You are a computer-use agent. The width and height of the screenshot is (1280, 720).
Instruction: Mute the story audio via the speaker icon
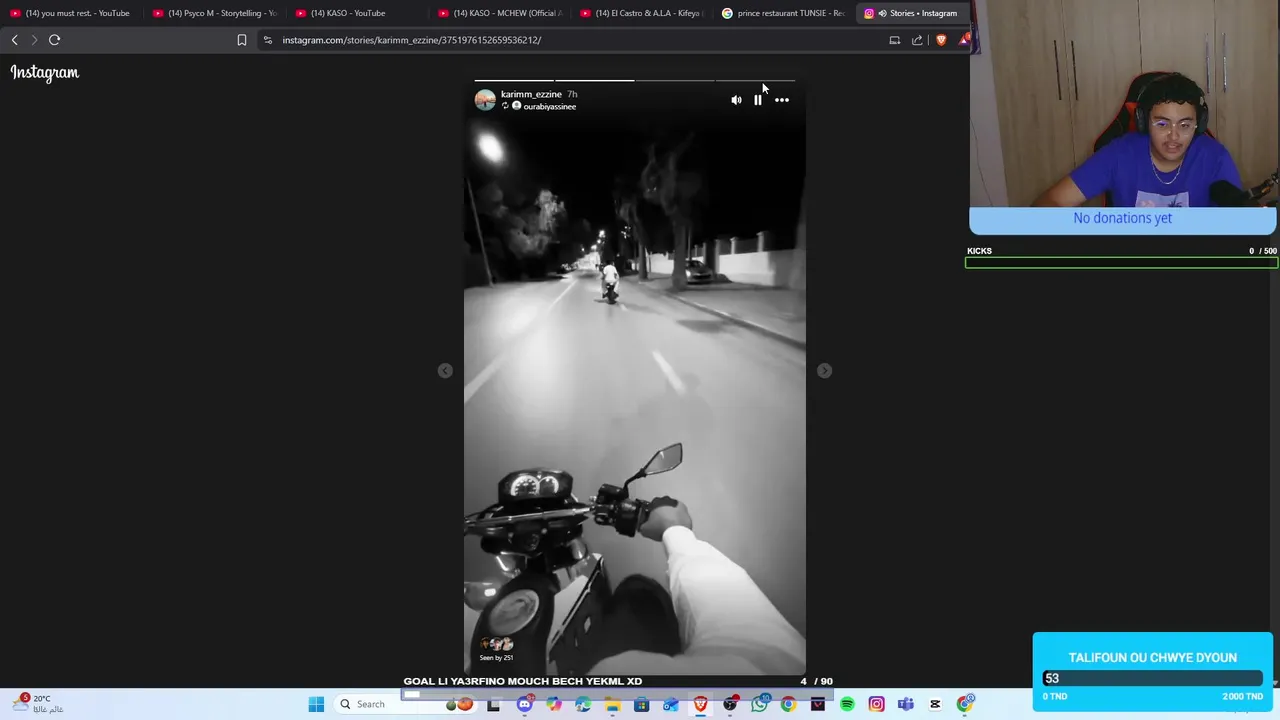(736, 100)
